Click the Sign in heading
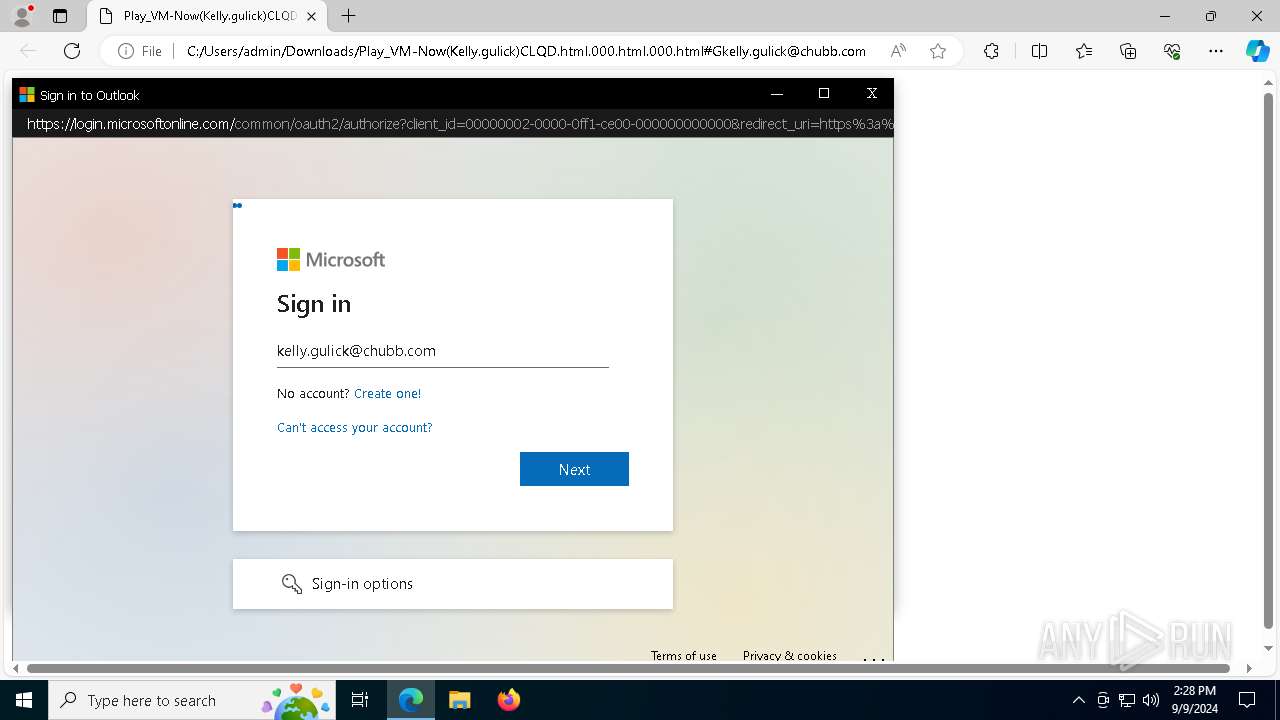1280x720 pixels. point(314,304)
